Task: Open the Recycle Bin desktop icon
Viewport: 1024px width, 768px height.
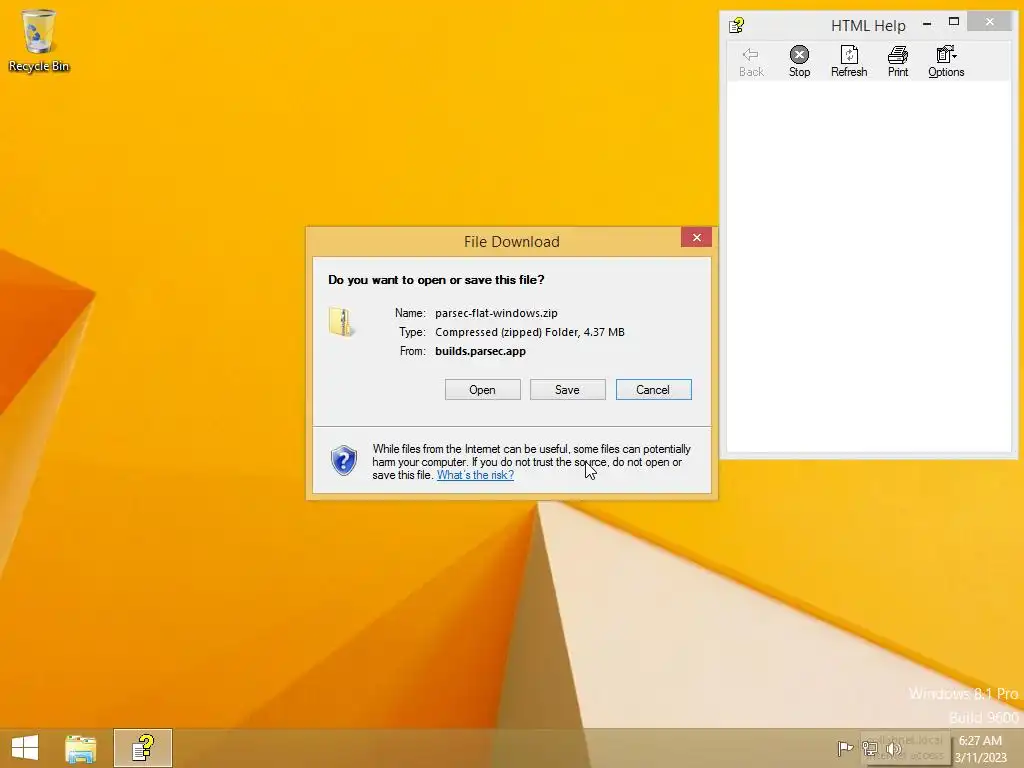Action: (39, 40)
